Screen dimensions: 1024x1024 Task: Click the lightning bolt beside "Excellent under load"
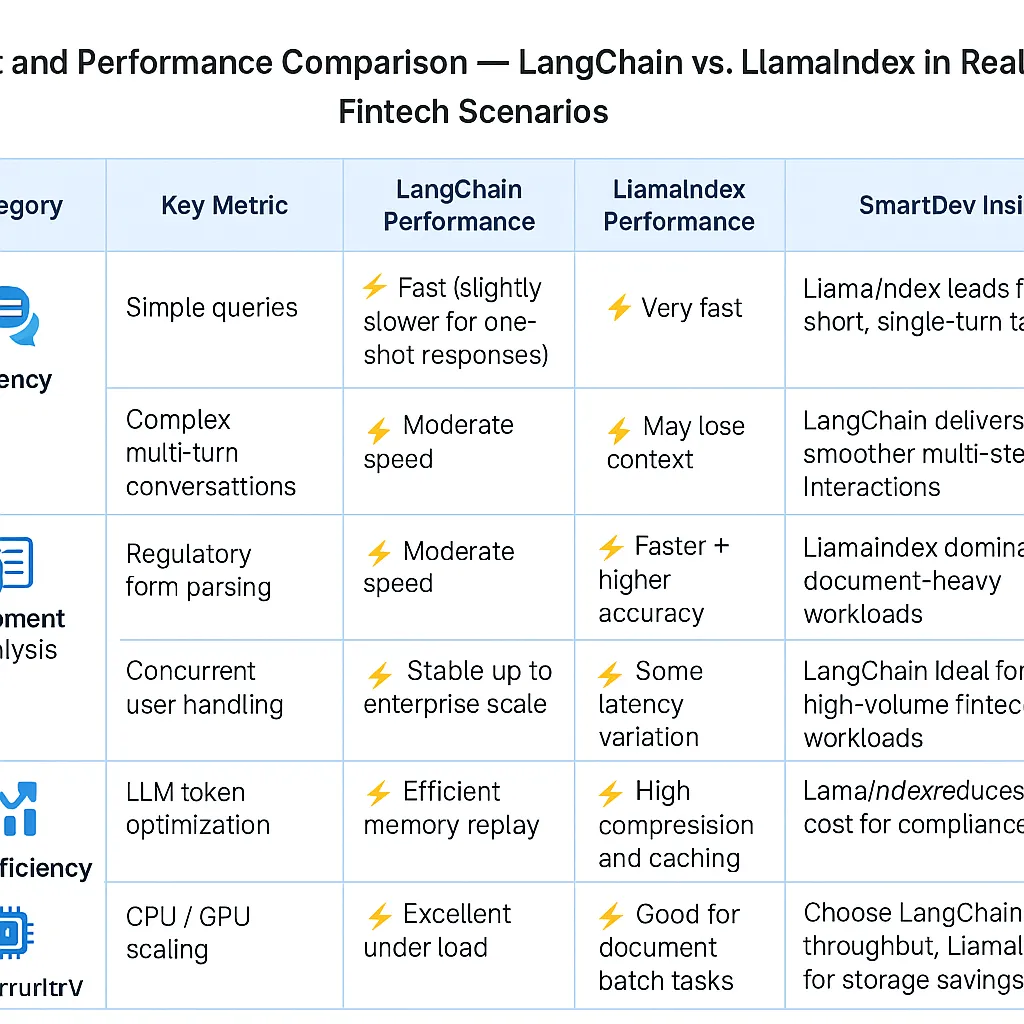click(x=379, y=917)
